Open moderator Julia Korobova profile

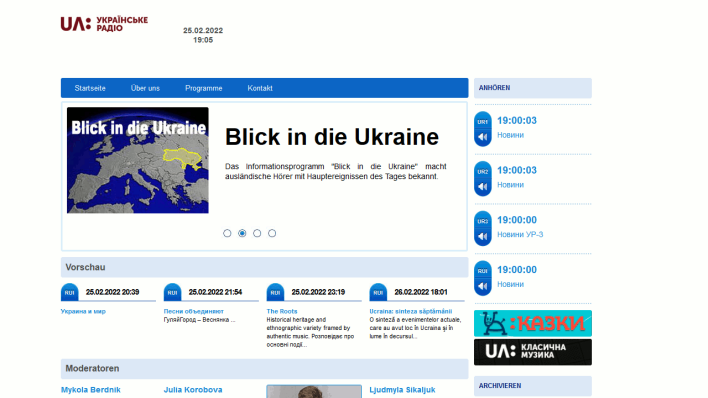[x=193, y=390]
